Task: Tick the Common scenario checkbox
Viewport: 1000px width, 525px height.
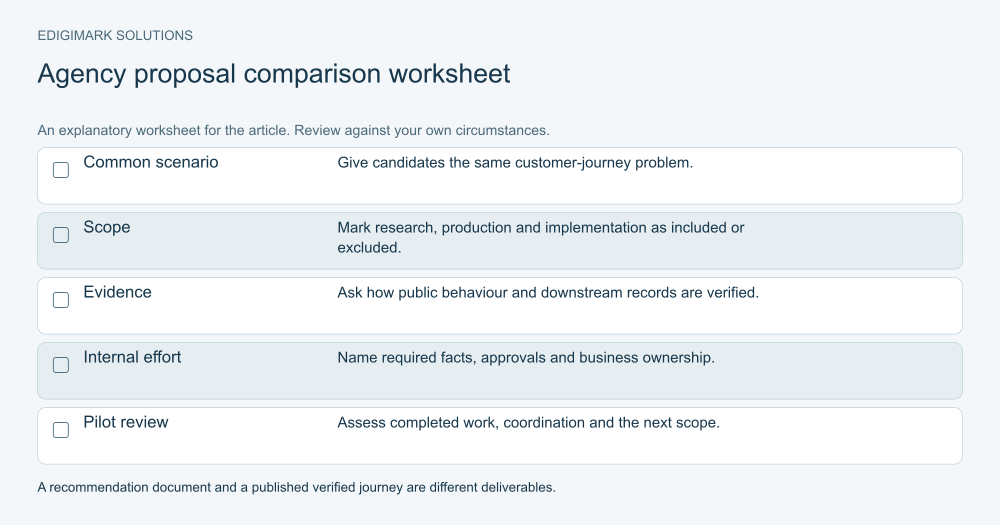Action: point(61,170)
